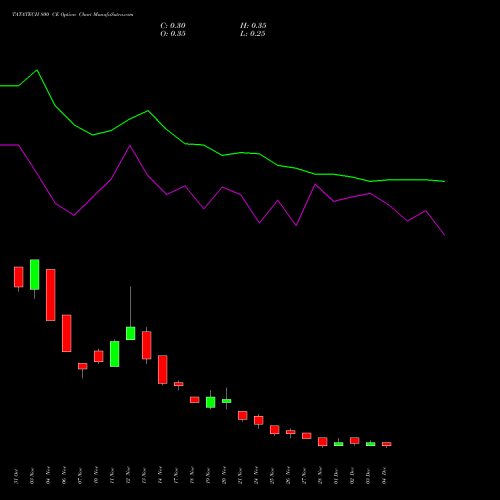Click the red candlestick for 27 Nov
The height and width of the screenshot is (500, 500).
[x=307, y=436]
